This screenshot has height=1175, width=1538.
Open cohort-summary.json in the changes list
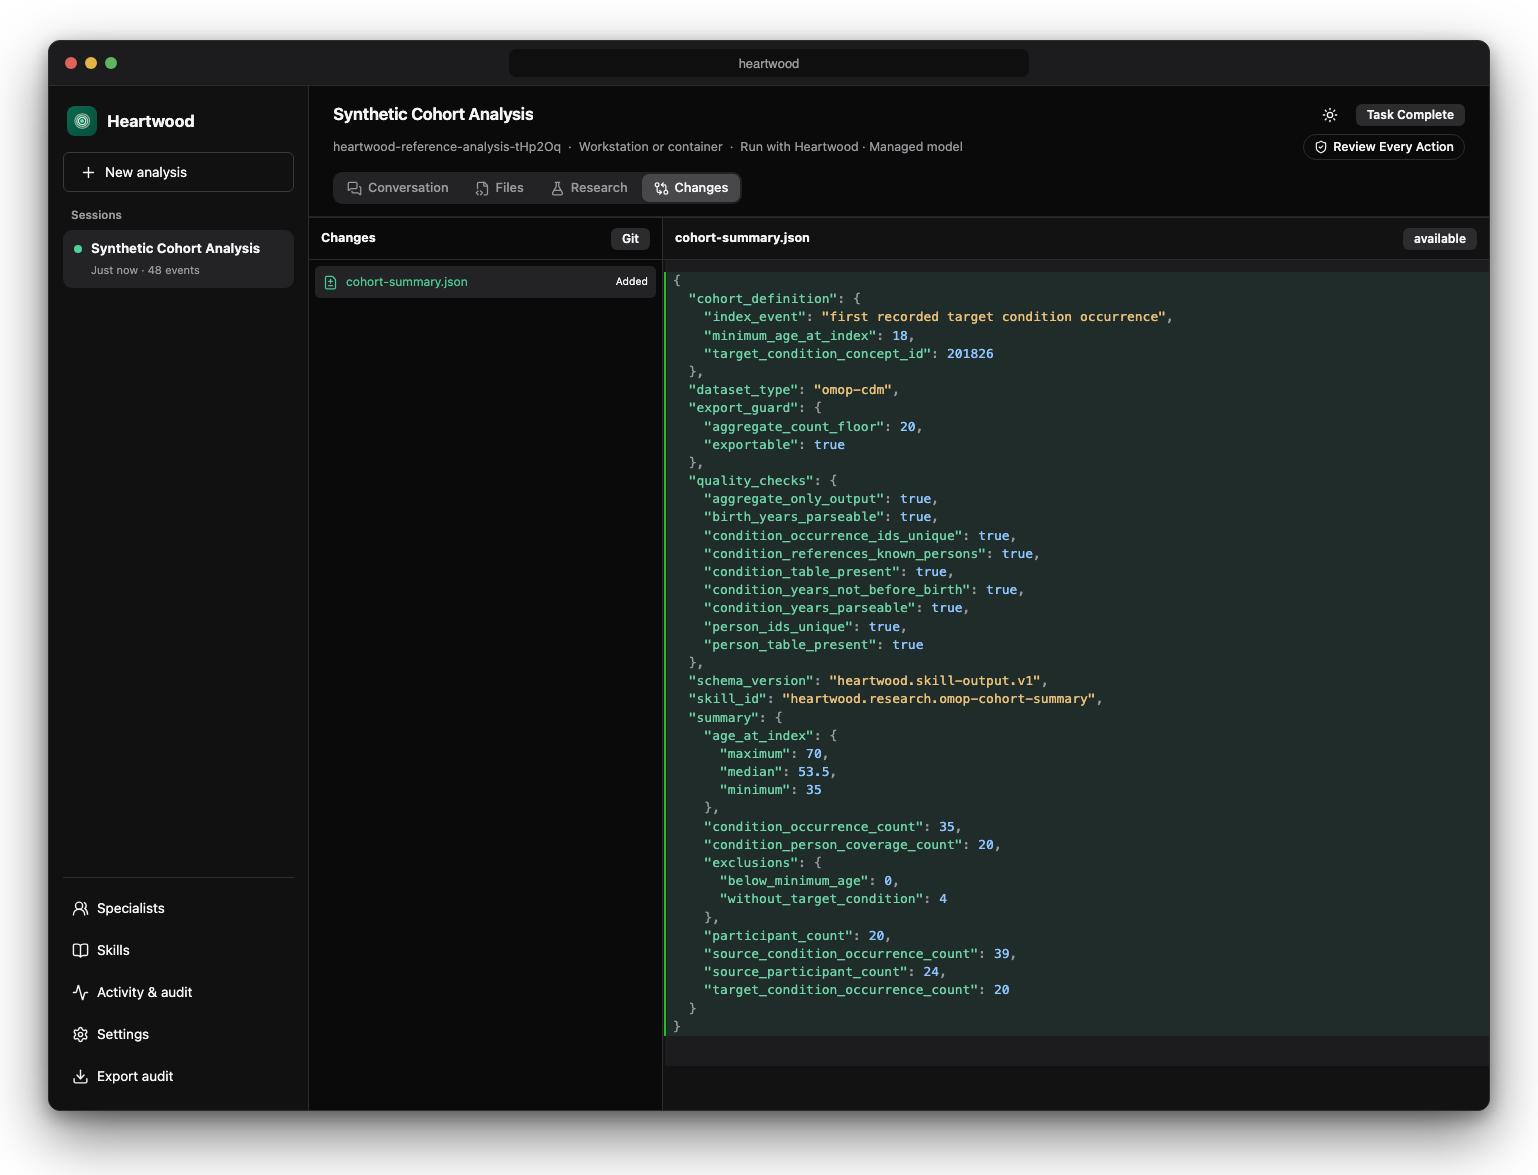485,282
